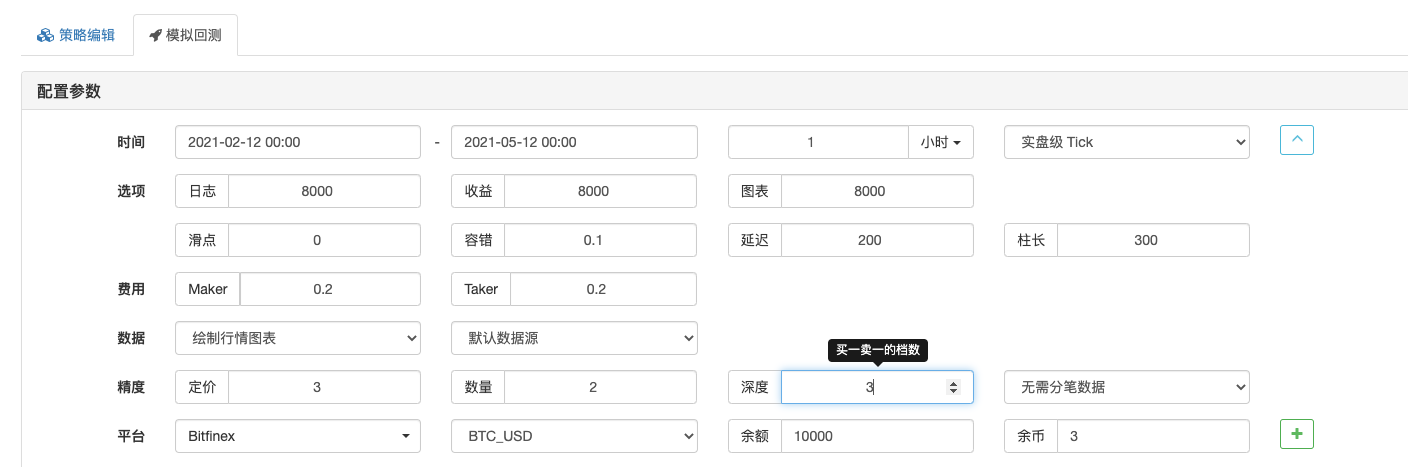The height and width of the screenshot is (467, 1408).
Task: Open the 模拟回测 tab
Action: point(185,35)
